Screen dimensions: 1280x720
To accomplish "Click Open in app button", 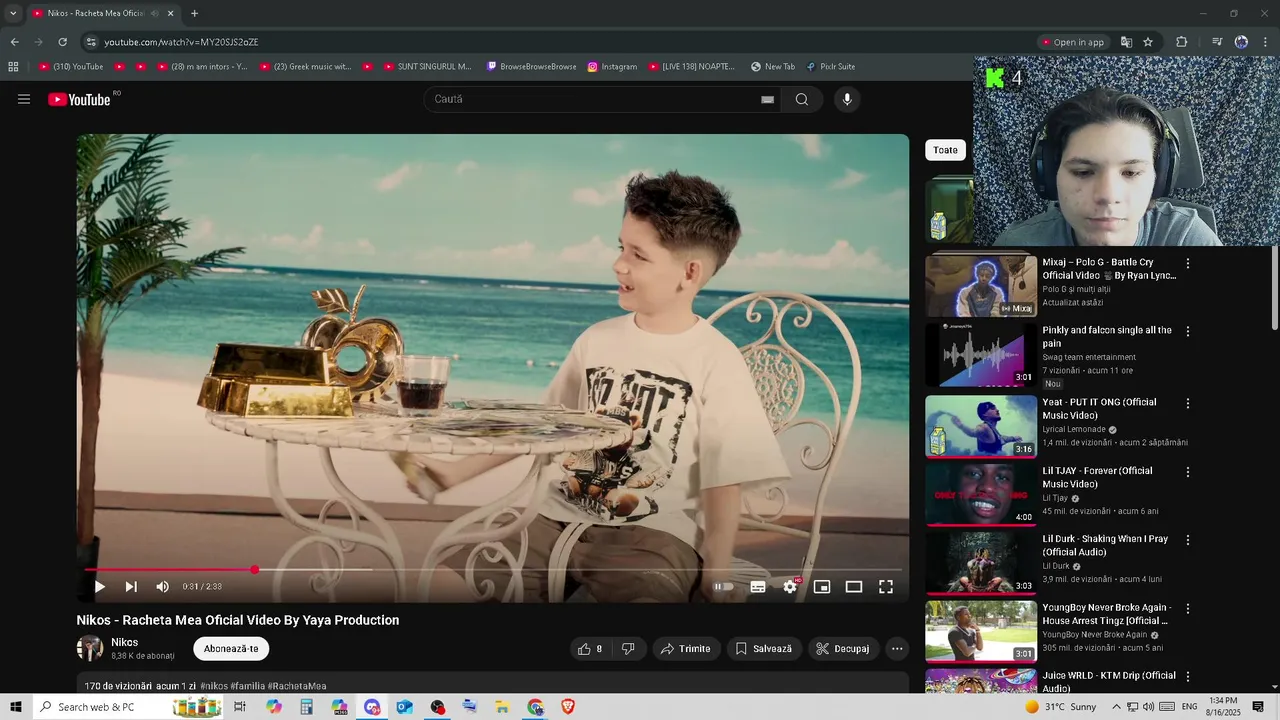I will click(1073, 42).
